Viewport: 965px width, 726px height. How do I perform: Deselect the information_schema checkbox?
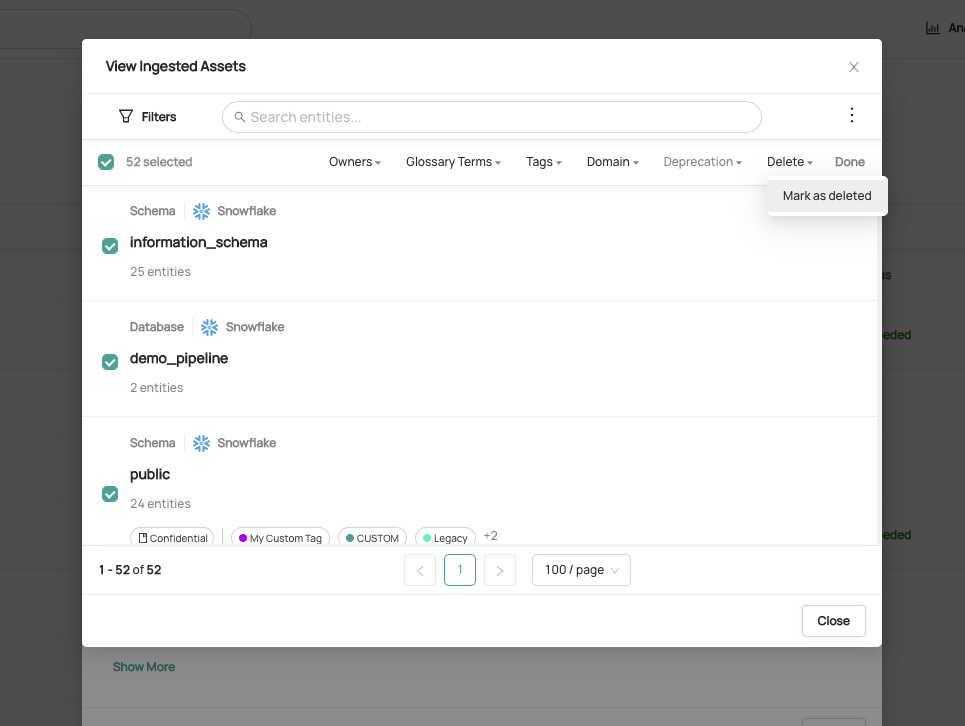110,246
